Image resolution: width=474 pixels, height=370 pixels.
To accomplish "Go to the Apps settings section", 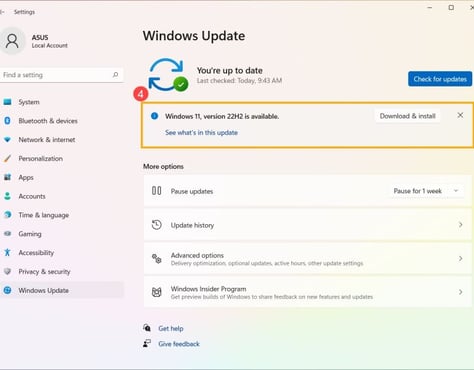I will point(26,177).
